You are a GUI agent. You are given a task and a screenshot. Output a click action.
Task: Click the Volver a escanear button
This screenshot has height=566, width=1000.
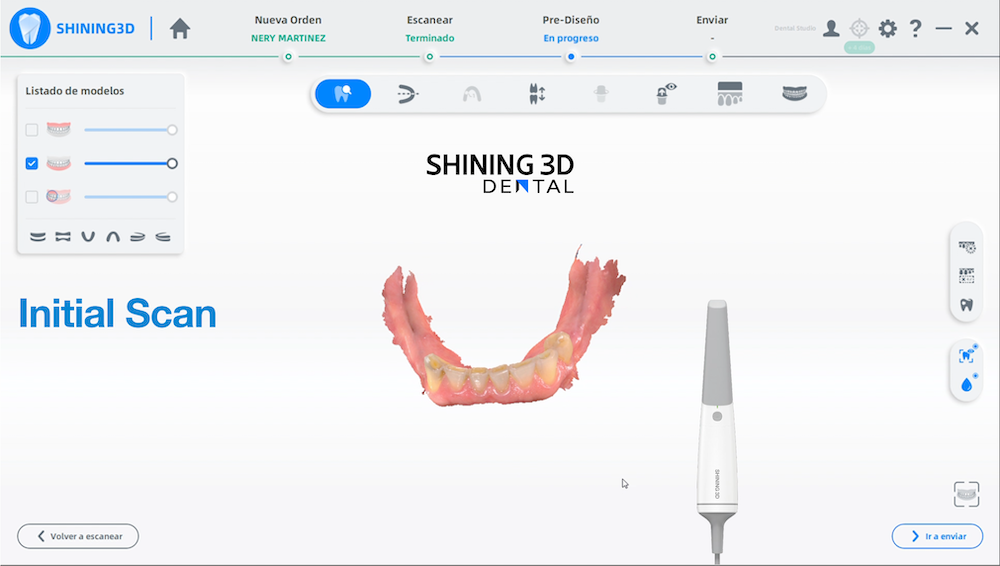pyautogui.click(x=78, y=536)
